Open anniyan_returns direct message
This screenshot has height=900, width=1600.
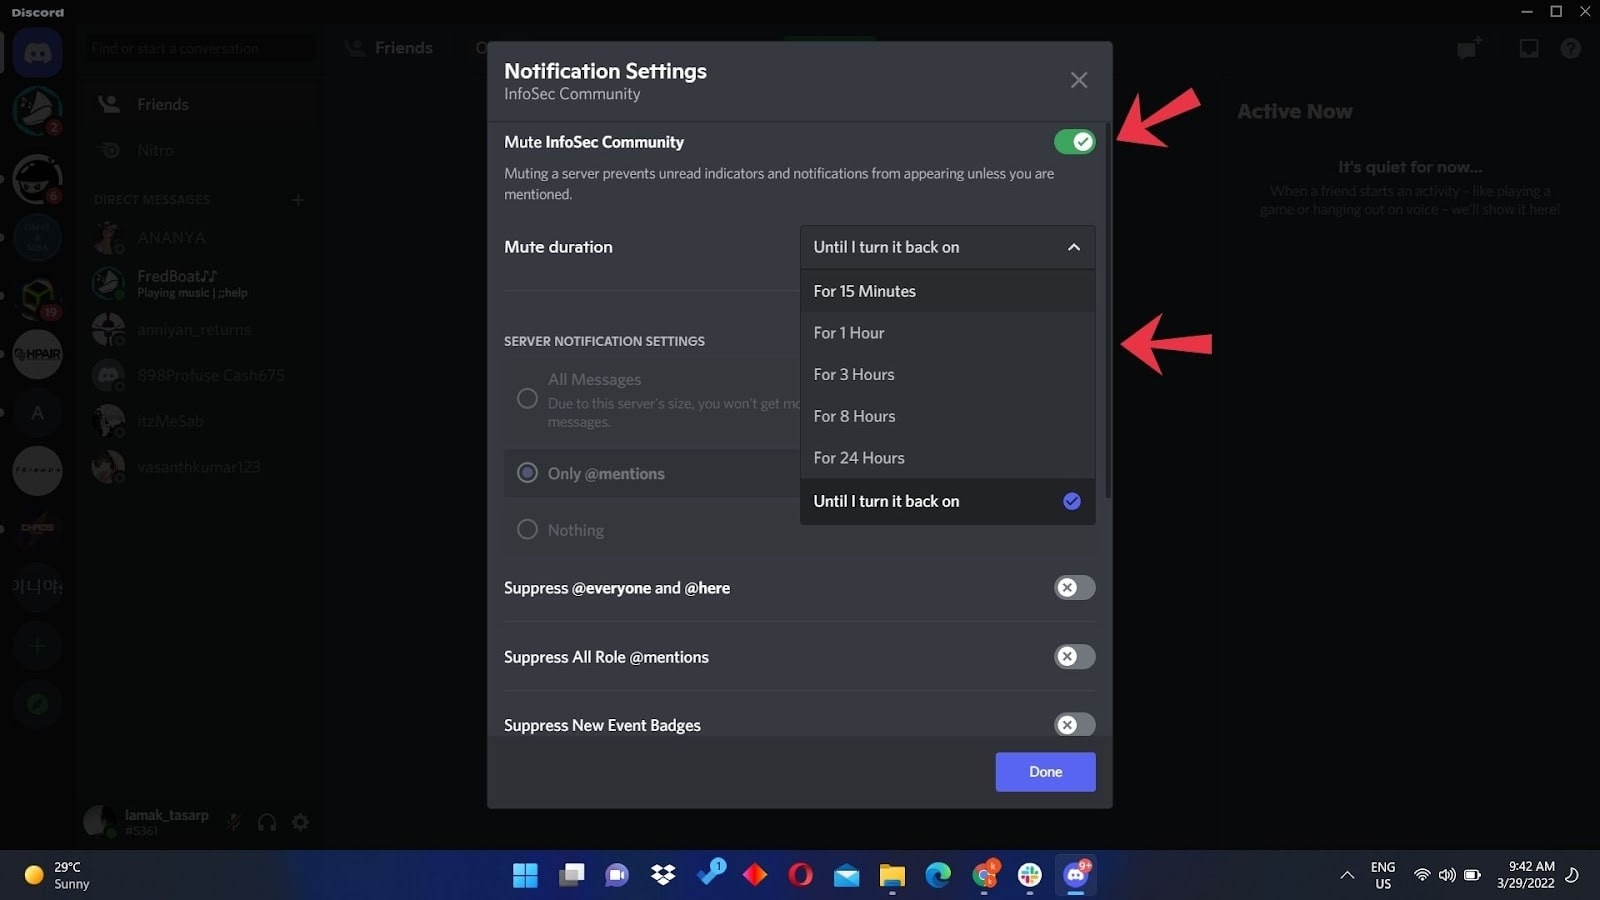(x=200, y=329)
